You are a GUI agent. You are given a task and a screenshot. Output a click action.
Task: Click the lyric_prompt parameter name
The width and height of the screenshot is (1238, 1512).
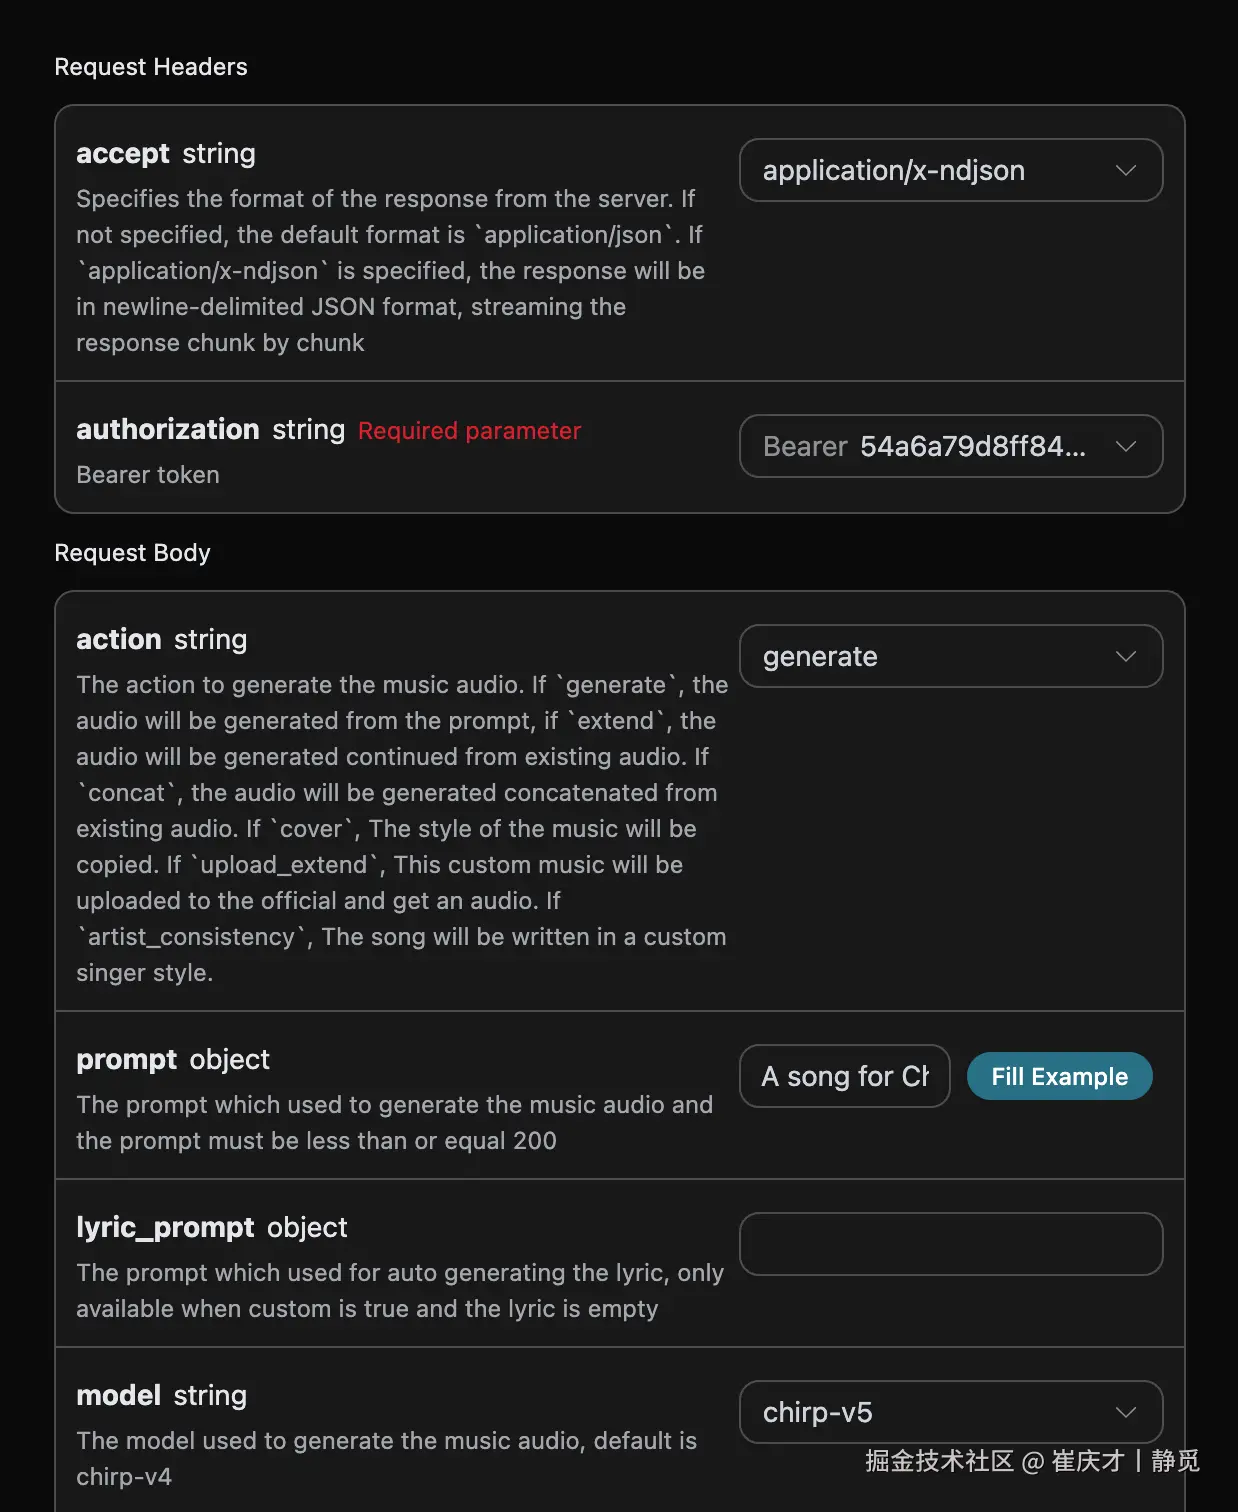pos(165,1228)
